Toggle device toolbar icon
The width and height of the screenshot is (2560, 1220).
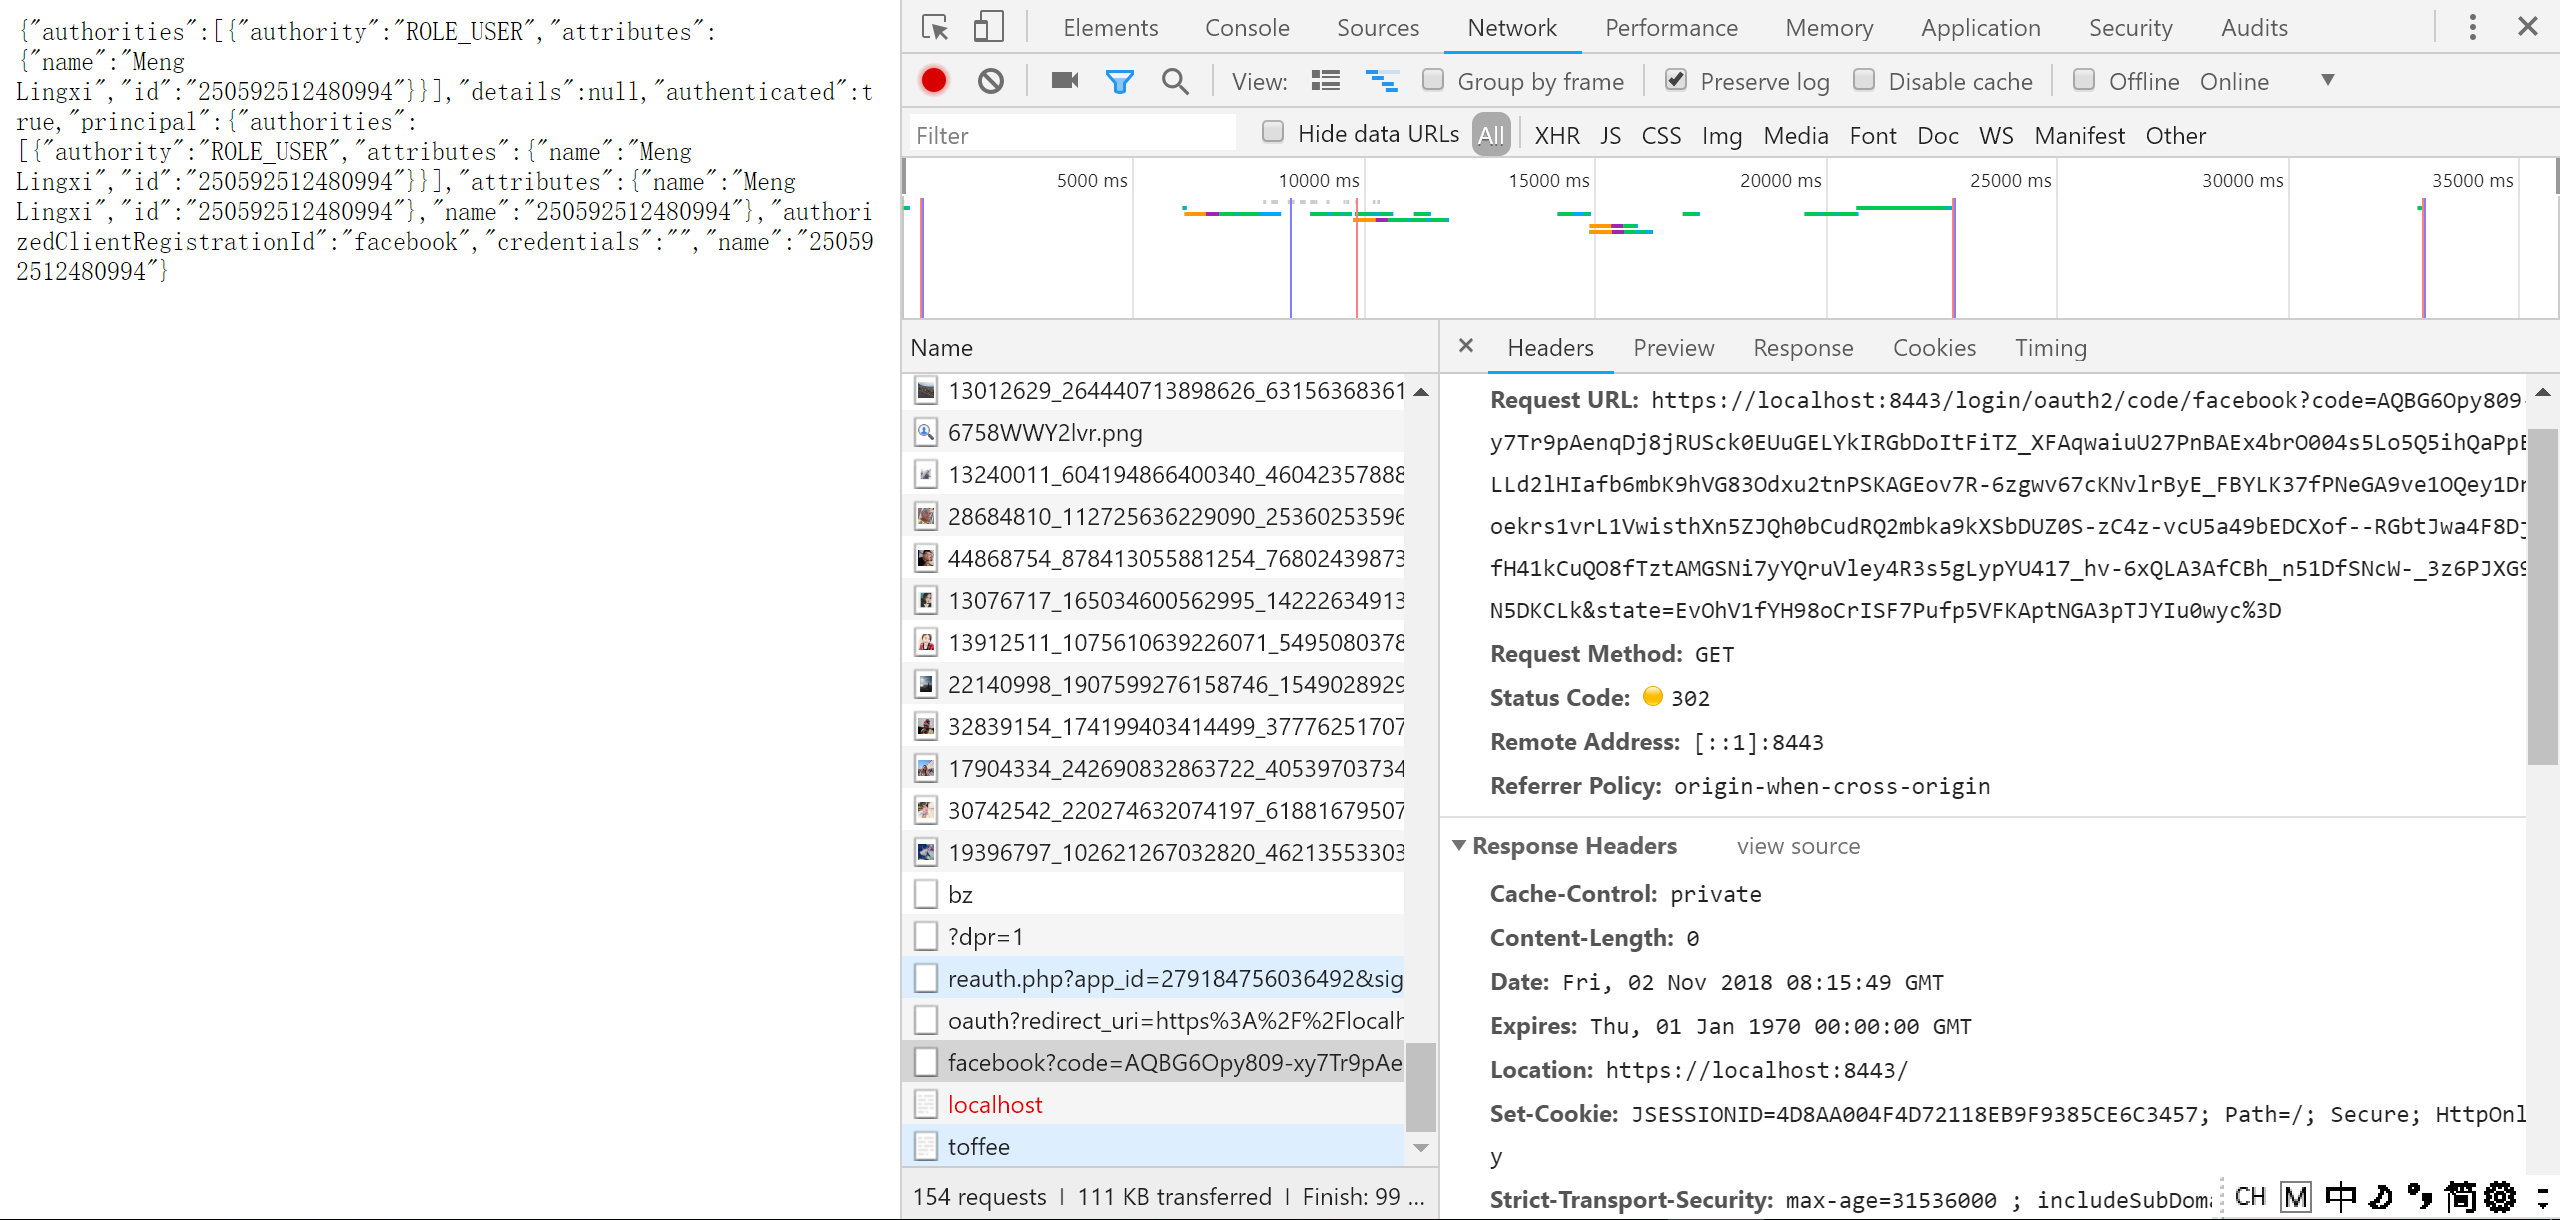(988, 27)
